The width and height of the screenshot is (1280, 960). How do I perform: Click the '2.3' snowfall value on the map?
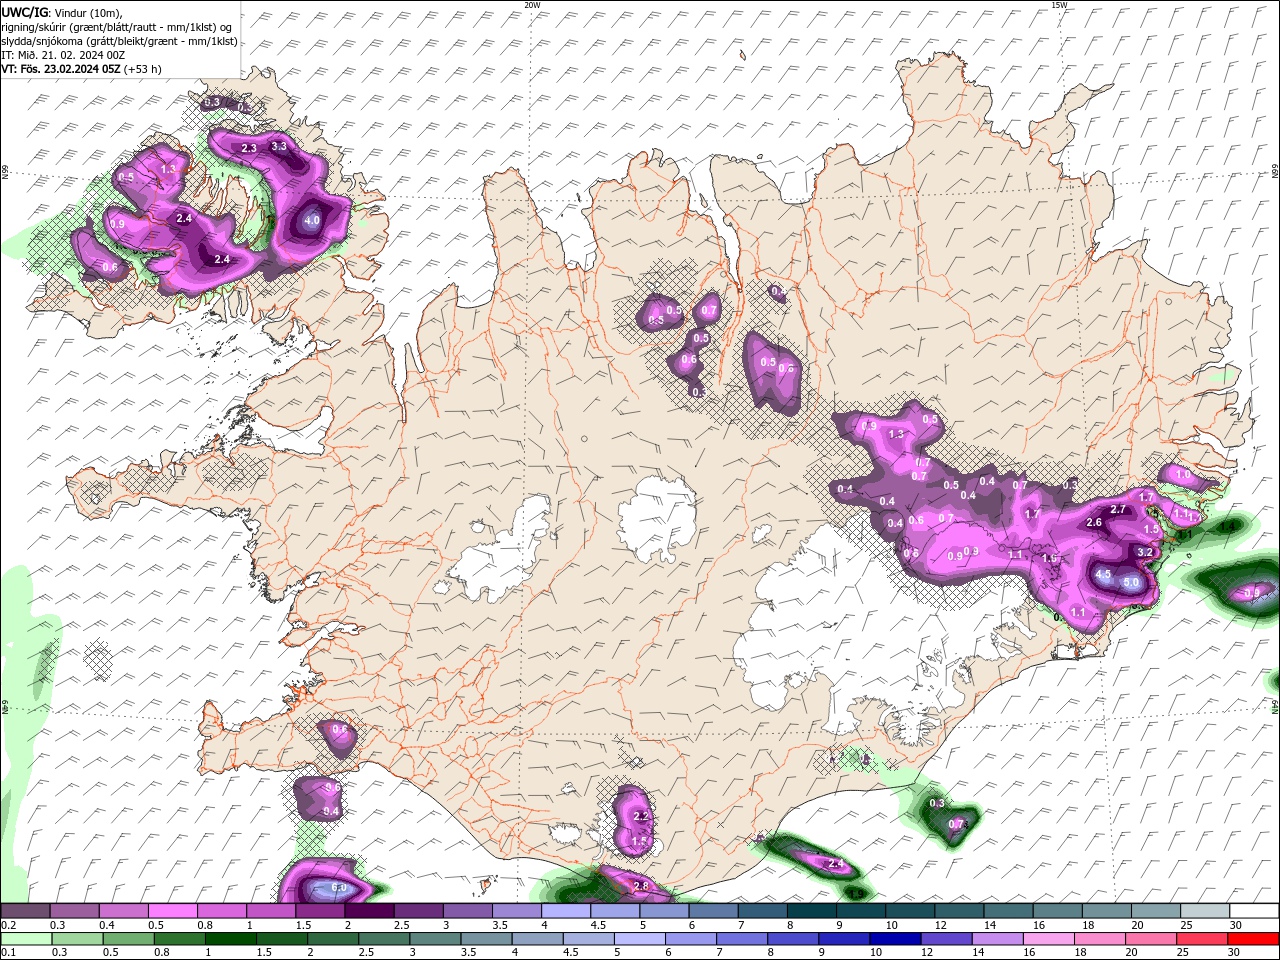pyautogui.click(x=250, y=148)
